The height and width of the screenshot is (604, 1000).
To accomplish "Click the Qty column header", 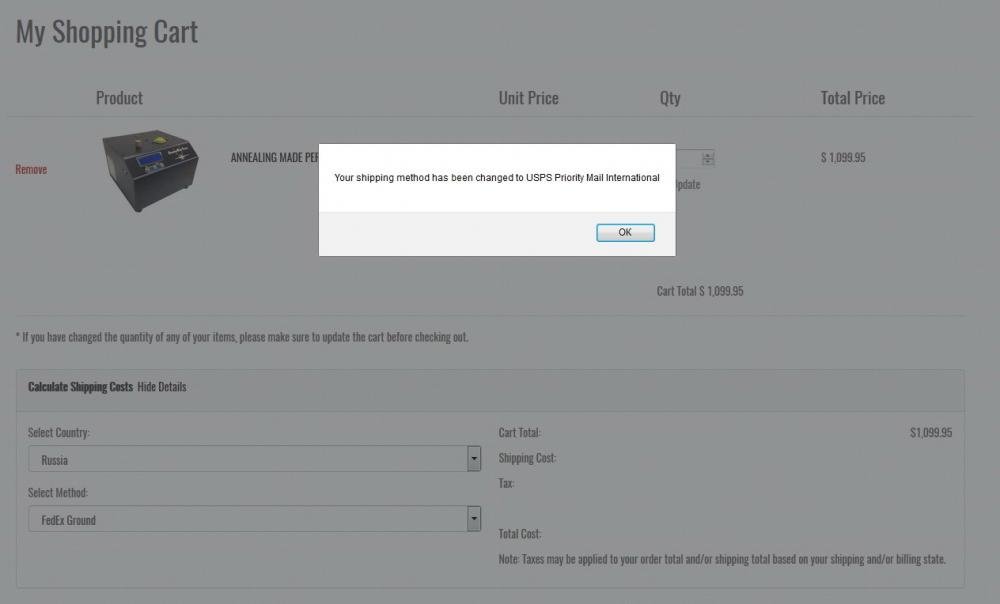I will point(670,98).
